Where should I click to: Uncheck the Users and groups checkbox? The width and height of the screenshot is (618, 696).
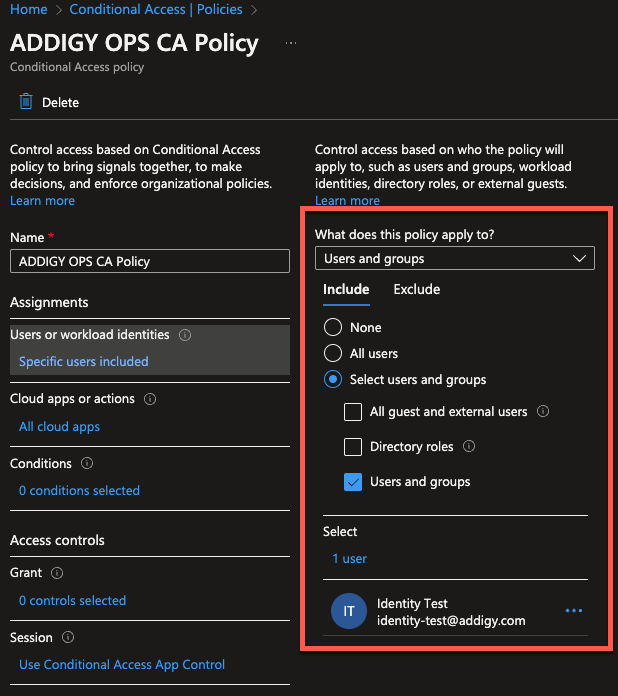point(353,482)
